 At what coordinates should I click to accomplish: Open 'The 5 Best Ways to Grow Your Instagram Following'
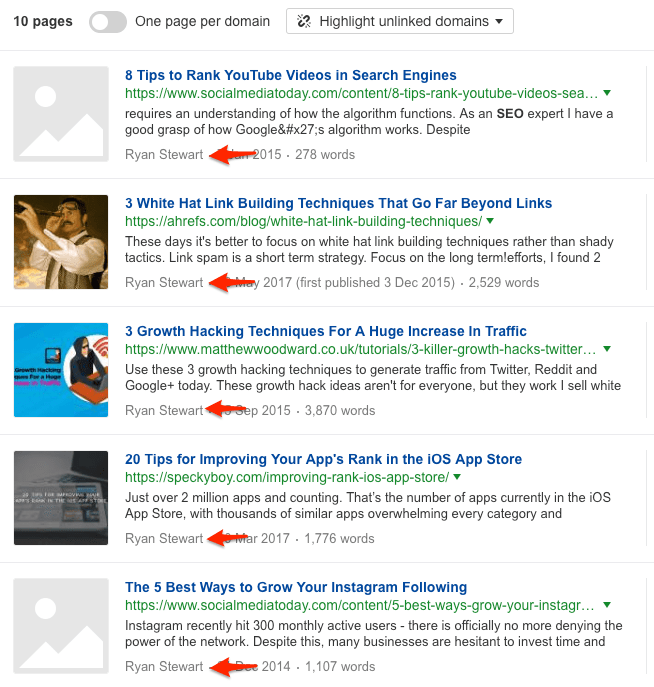[295, 587]
